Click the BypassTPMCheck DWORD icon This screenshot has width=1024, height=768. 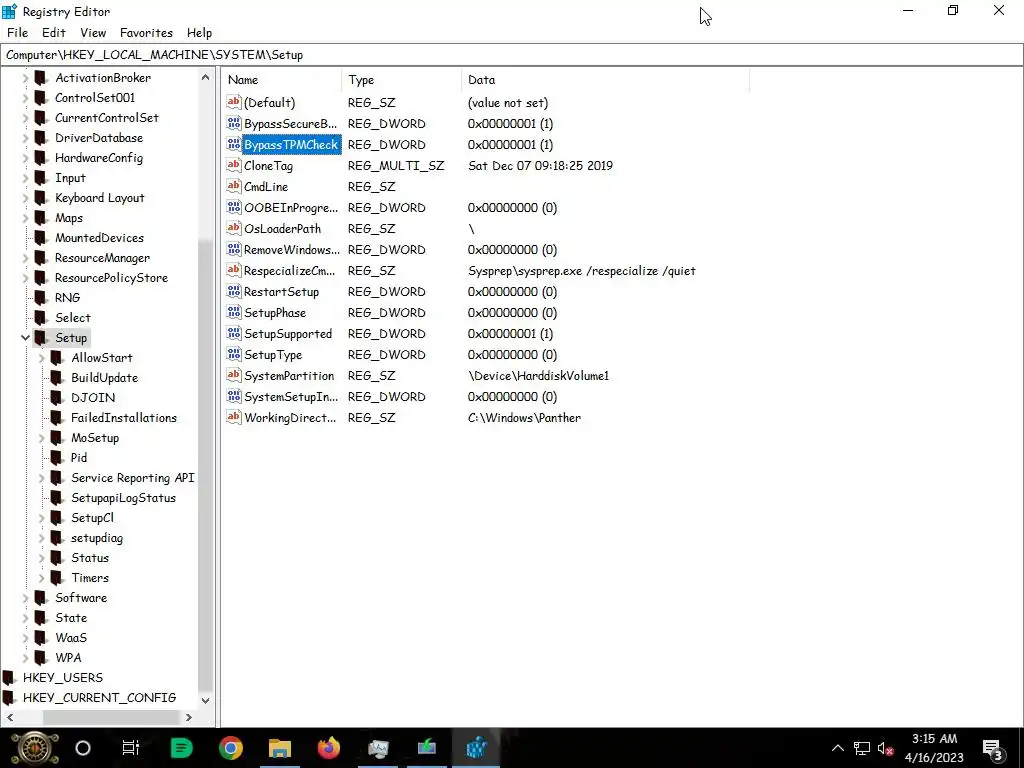coord(234,144)
